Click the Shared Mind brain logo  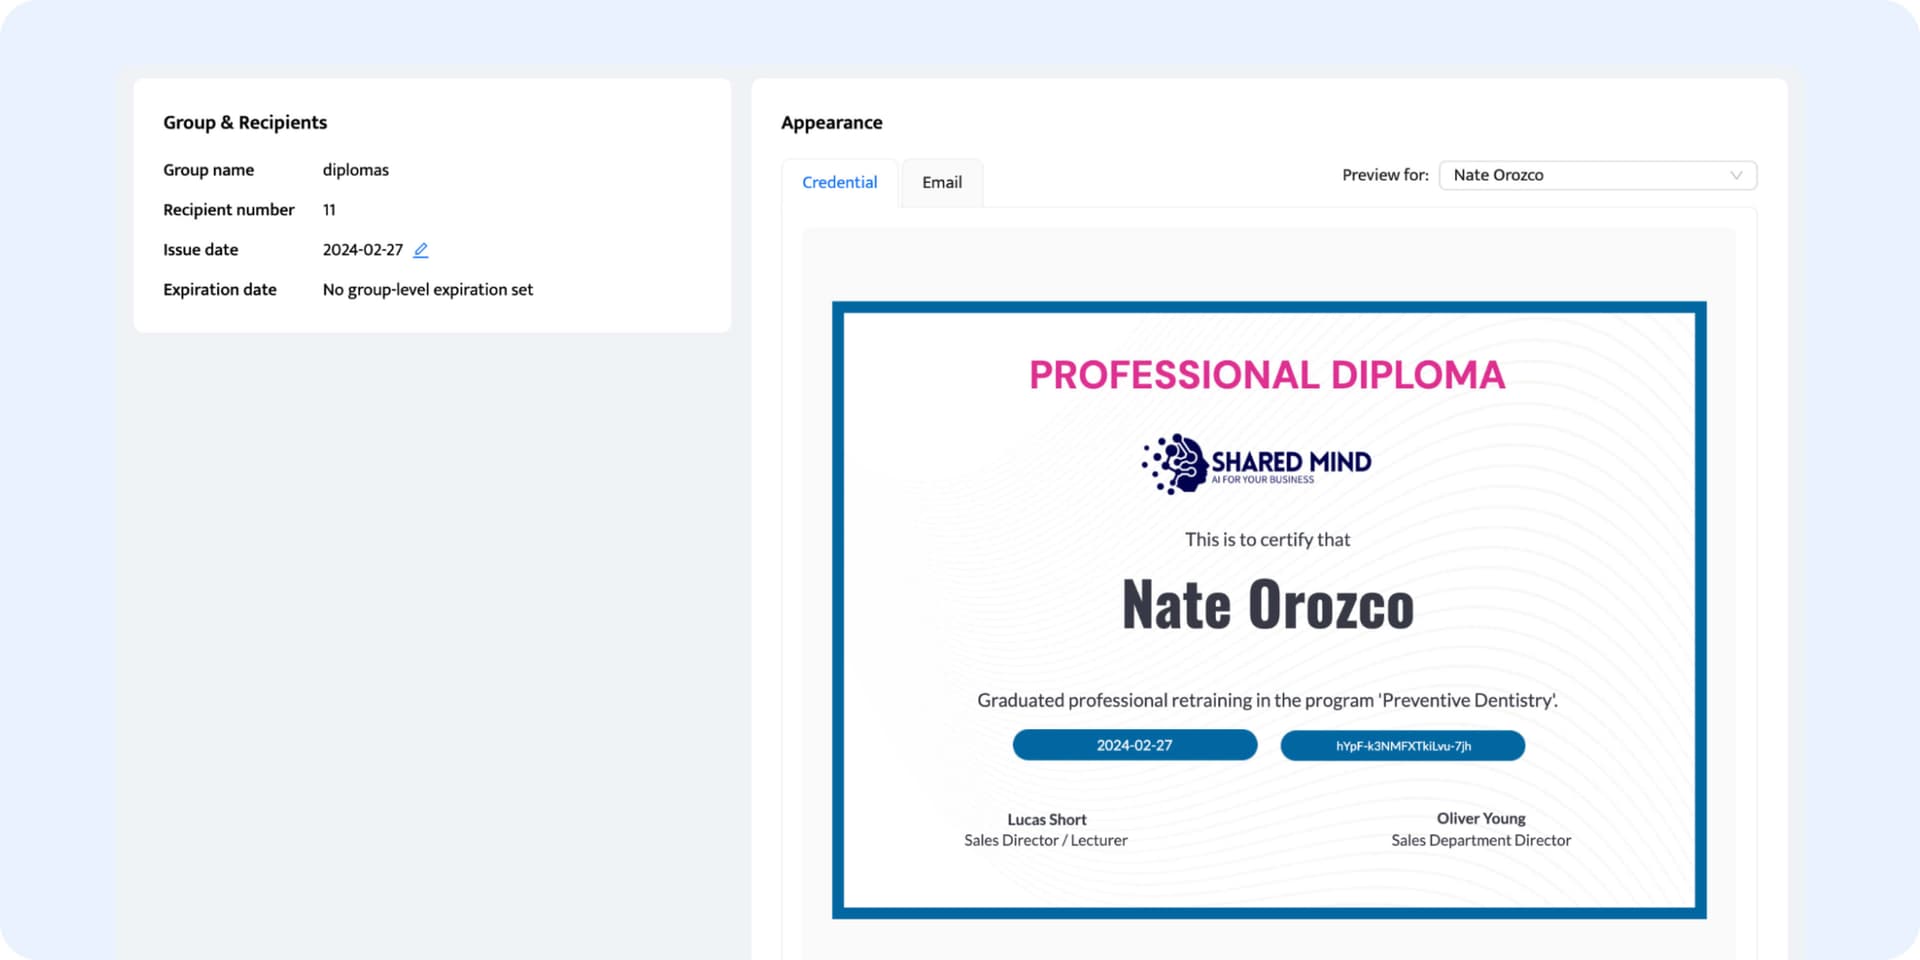(1177, 464)
